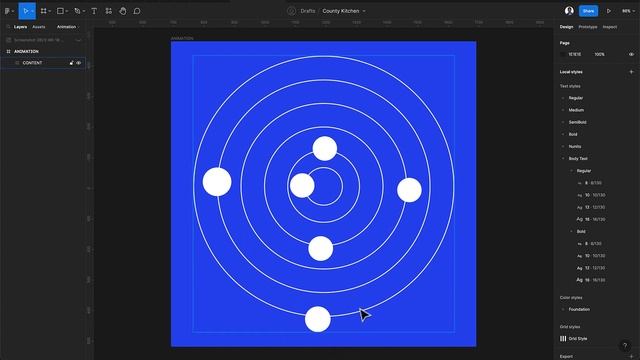Add an export setting with plus

pos(631,356)
